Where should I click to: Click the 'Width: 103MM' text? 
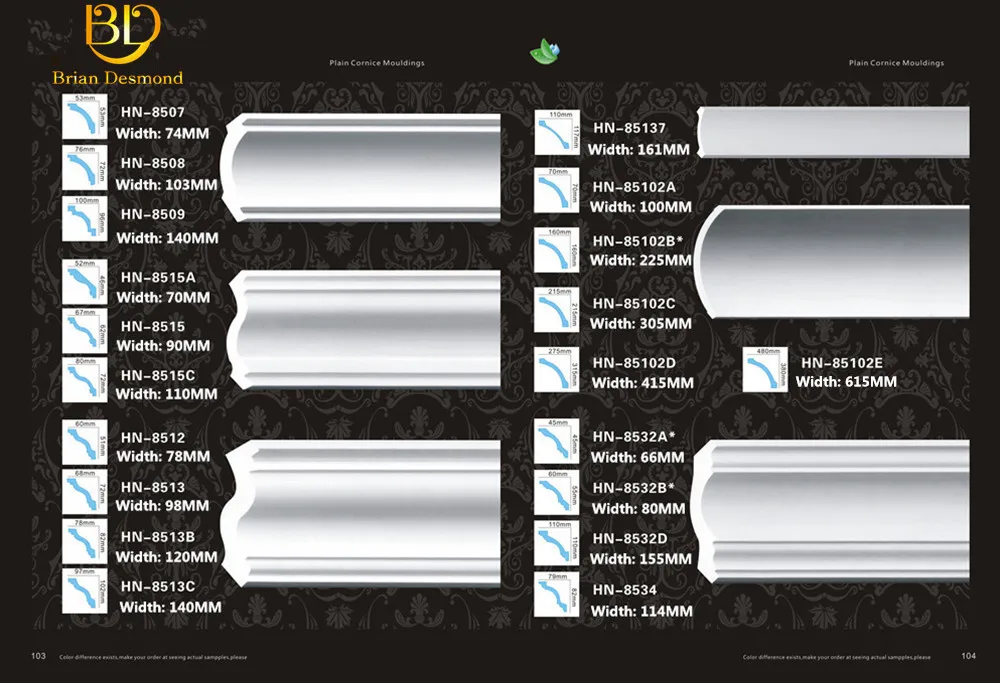(166, 185)
